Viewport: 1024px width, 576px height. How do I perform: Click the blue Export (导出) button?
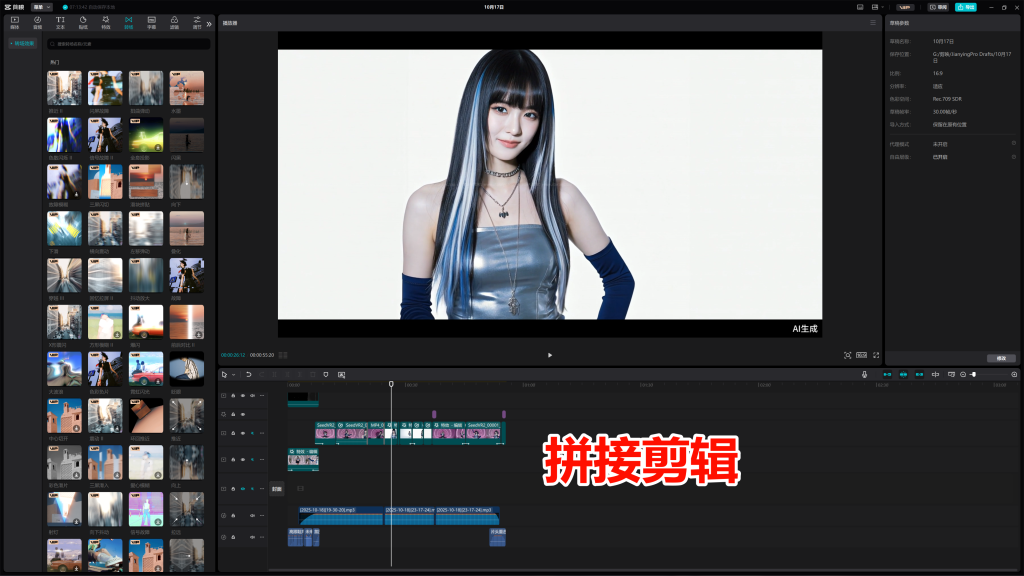tap(965, 7)
